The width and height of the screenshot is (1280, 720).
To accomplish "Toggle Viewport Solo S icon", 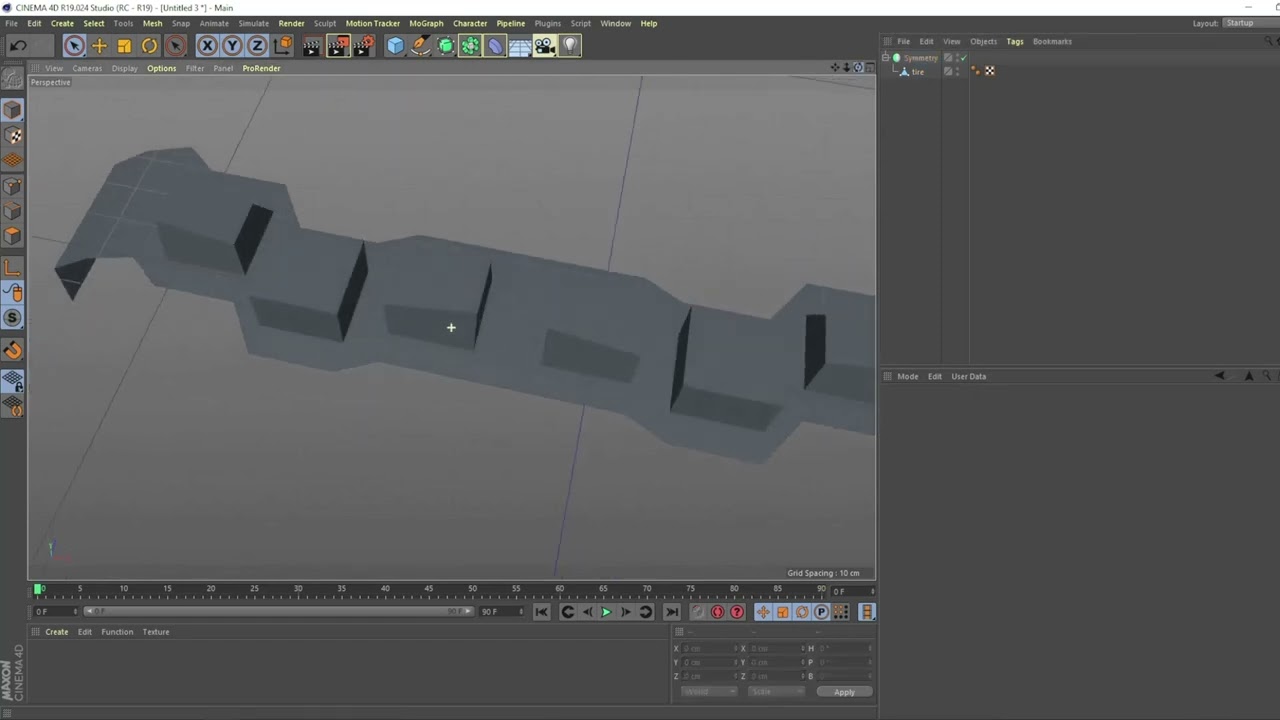I will coord(13,318).
